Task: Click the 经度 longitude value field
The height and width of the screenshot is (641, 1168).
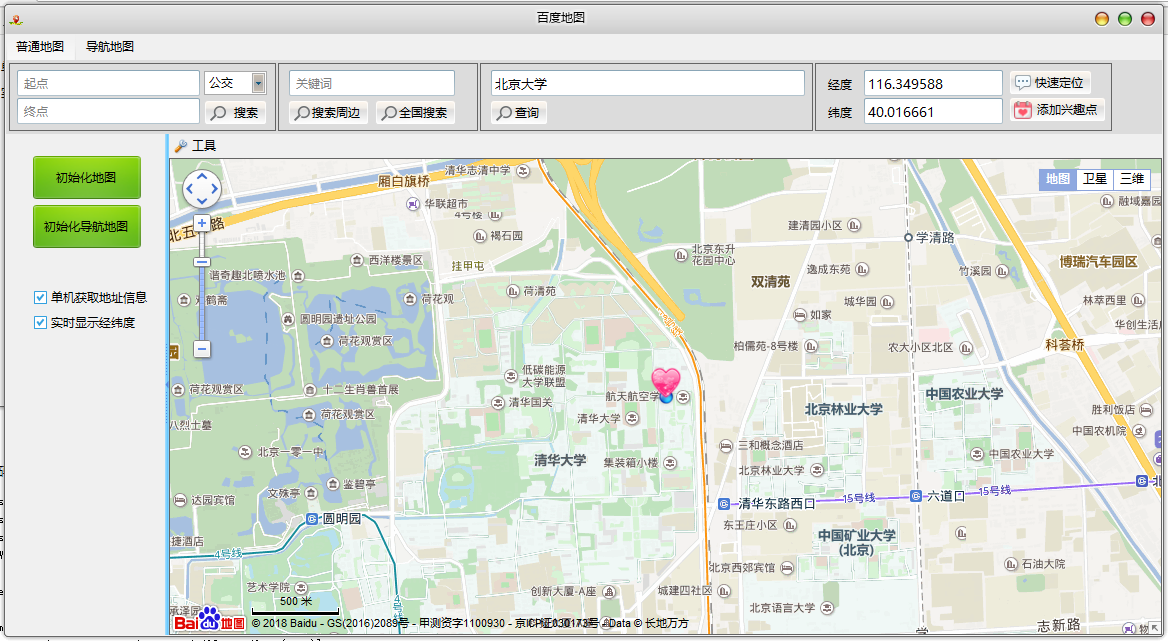Action: (x=933, y=83)
